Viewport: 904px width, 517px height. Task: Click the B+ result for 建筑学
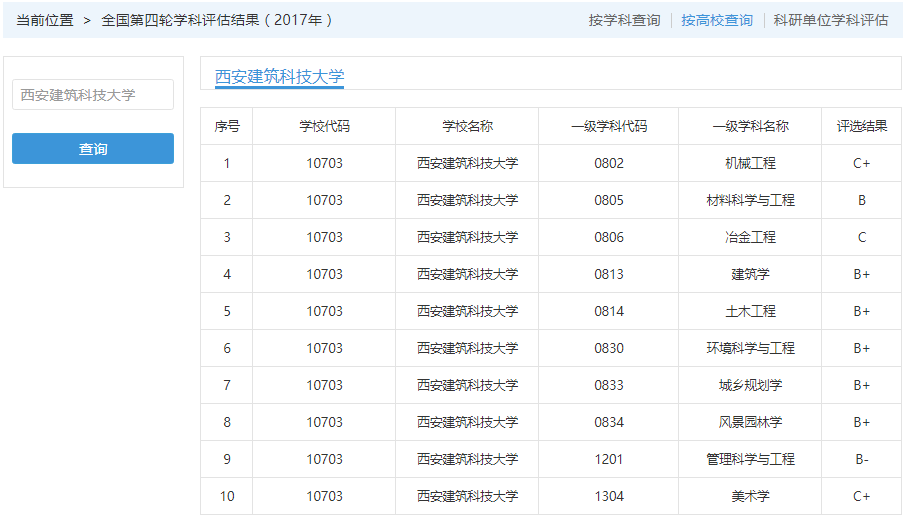[x=861, y=274]
